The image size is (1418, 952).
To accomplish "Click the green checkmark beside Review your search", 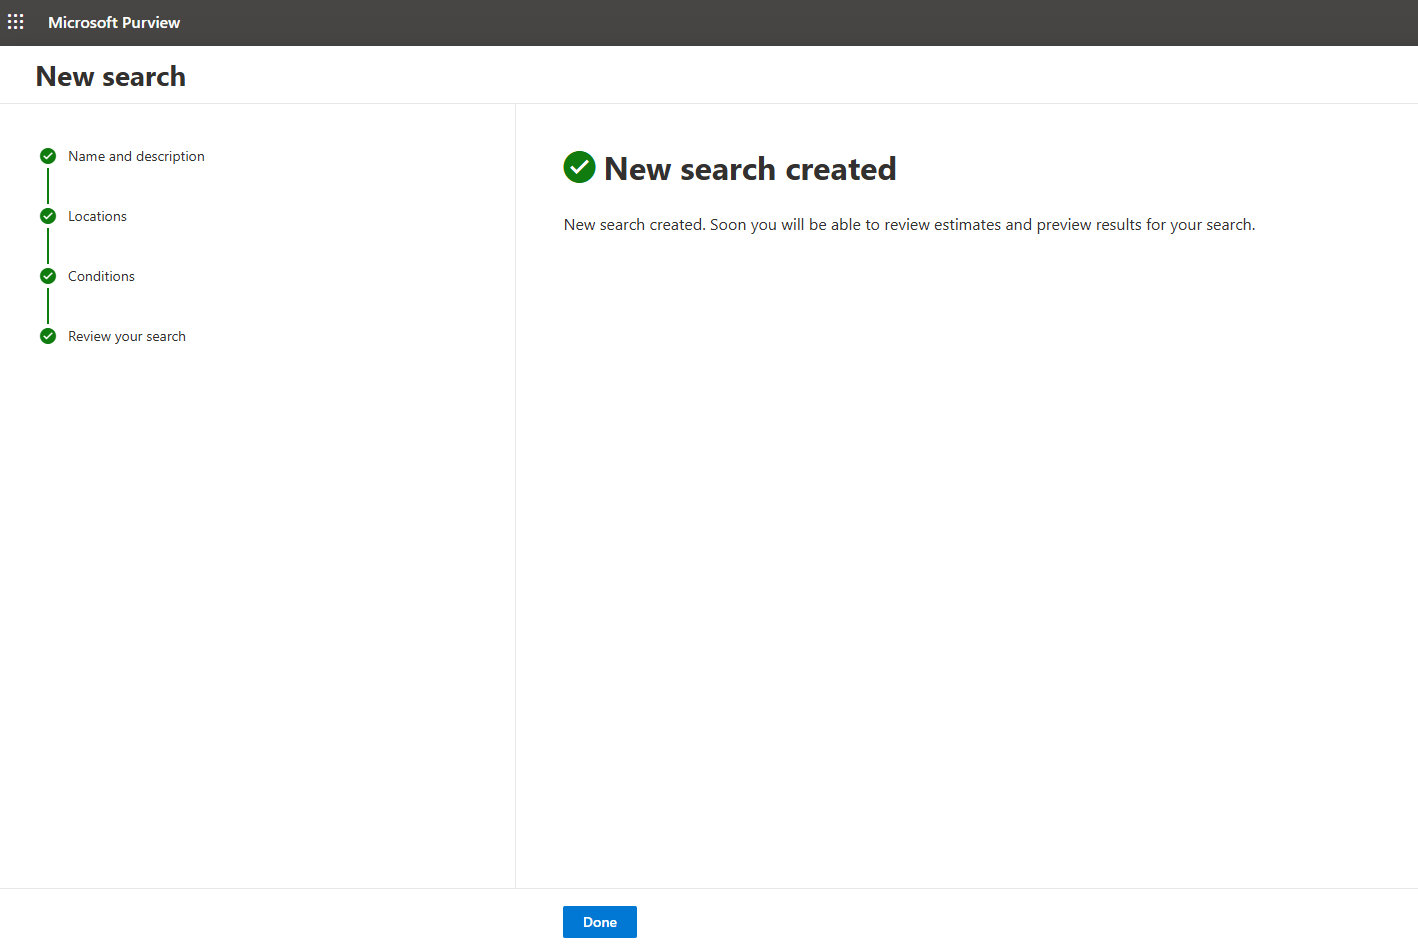I will click(48, 336).
